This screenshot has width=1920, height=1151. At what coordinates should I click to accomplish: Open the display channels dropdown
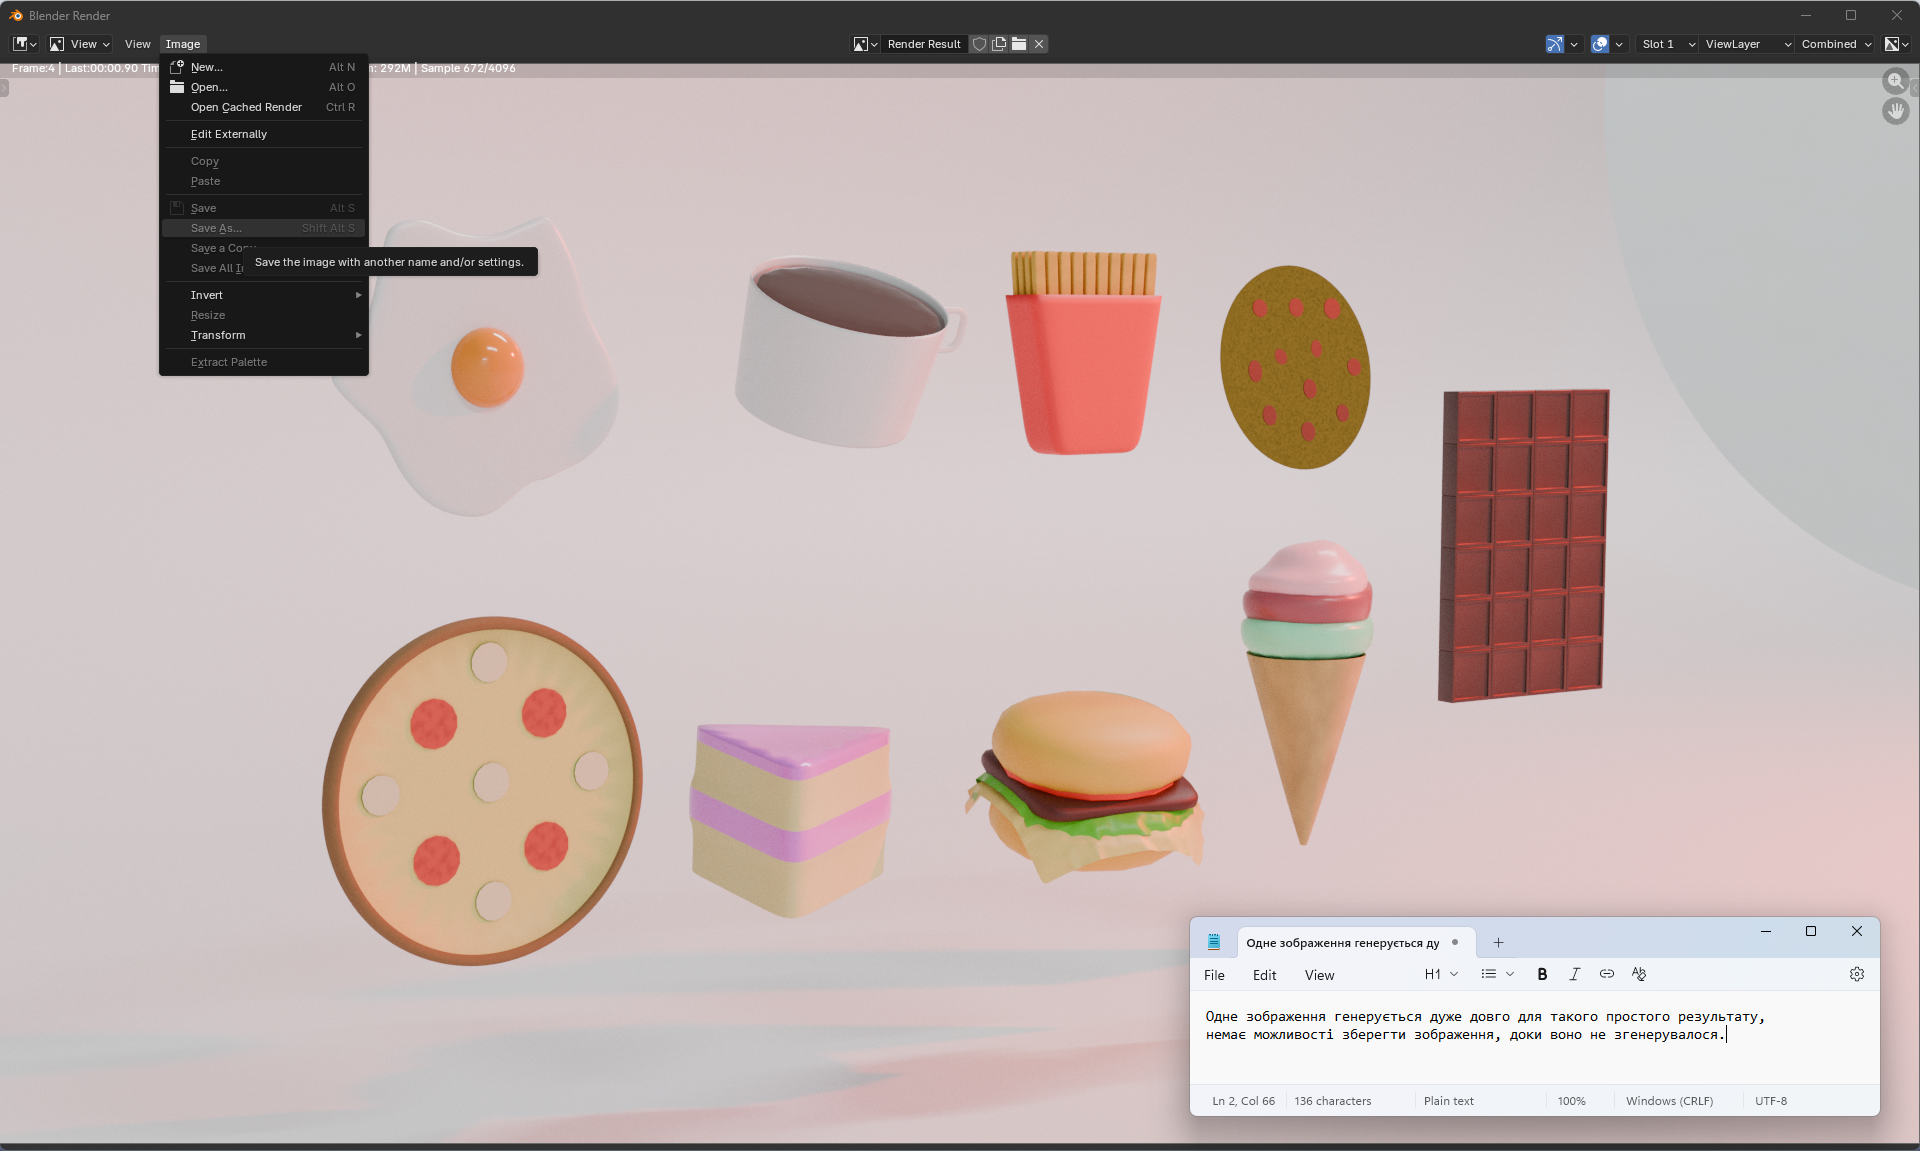point(1897,44)
